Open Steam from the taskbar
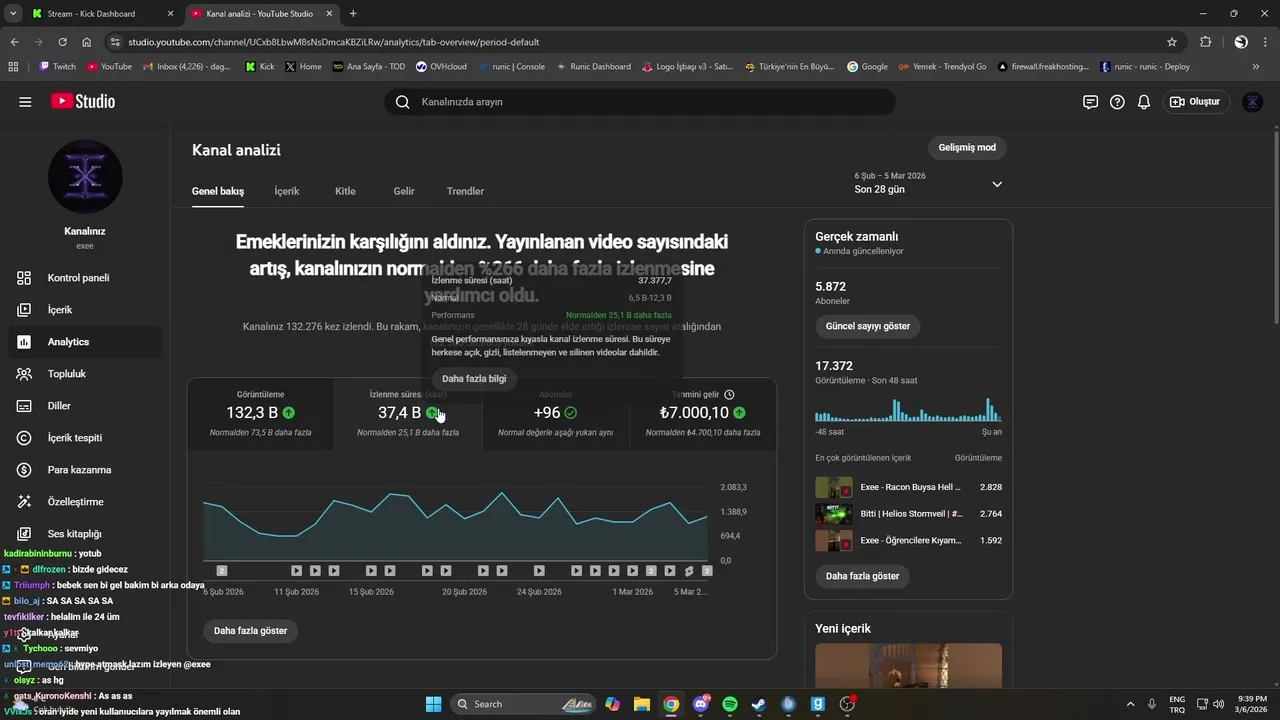Viewport: 1280px width, 720px height. [758, 704]
